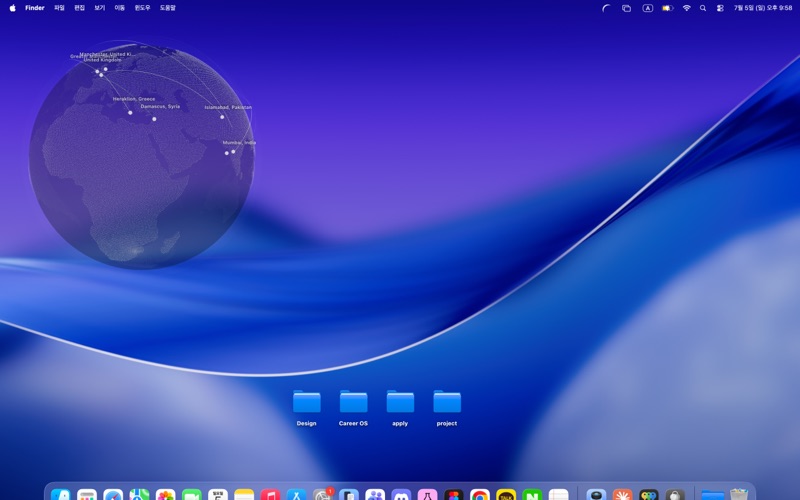Open the Notes app in Dock
This screenshot has height=500, width=800.
[x=244, y=494]
